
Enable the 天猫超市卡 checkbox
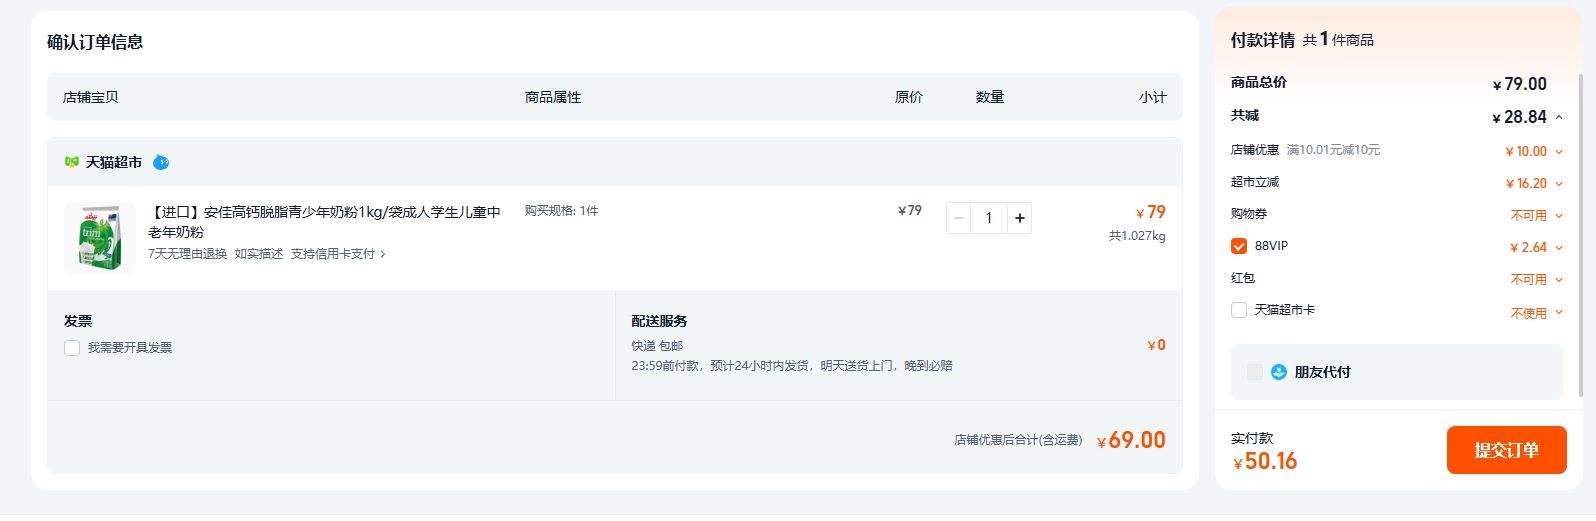tap(1239, 310)
